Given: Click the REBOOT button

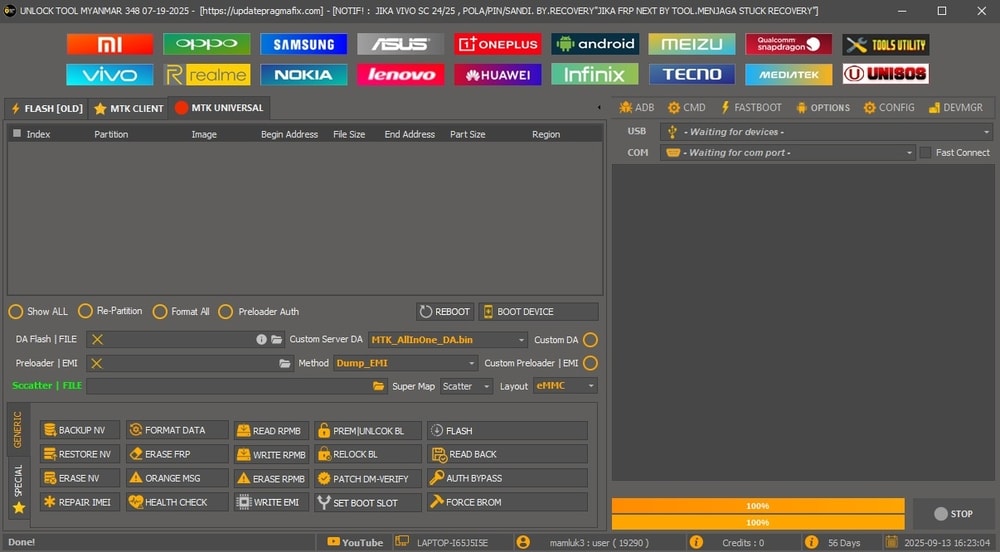Looking at the screenshot, I should click(x=445, y=312).
